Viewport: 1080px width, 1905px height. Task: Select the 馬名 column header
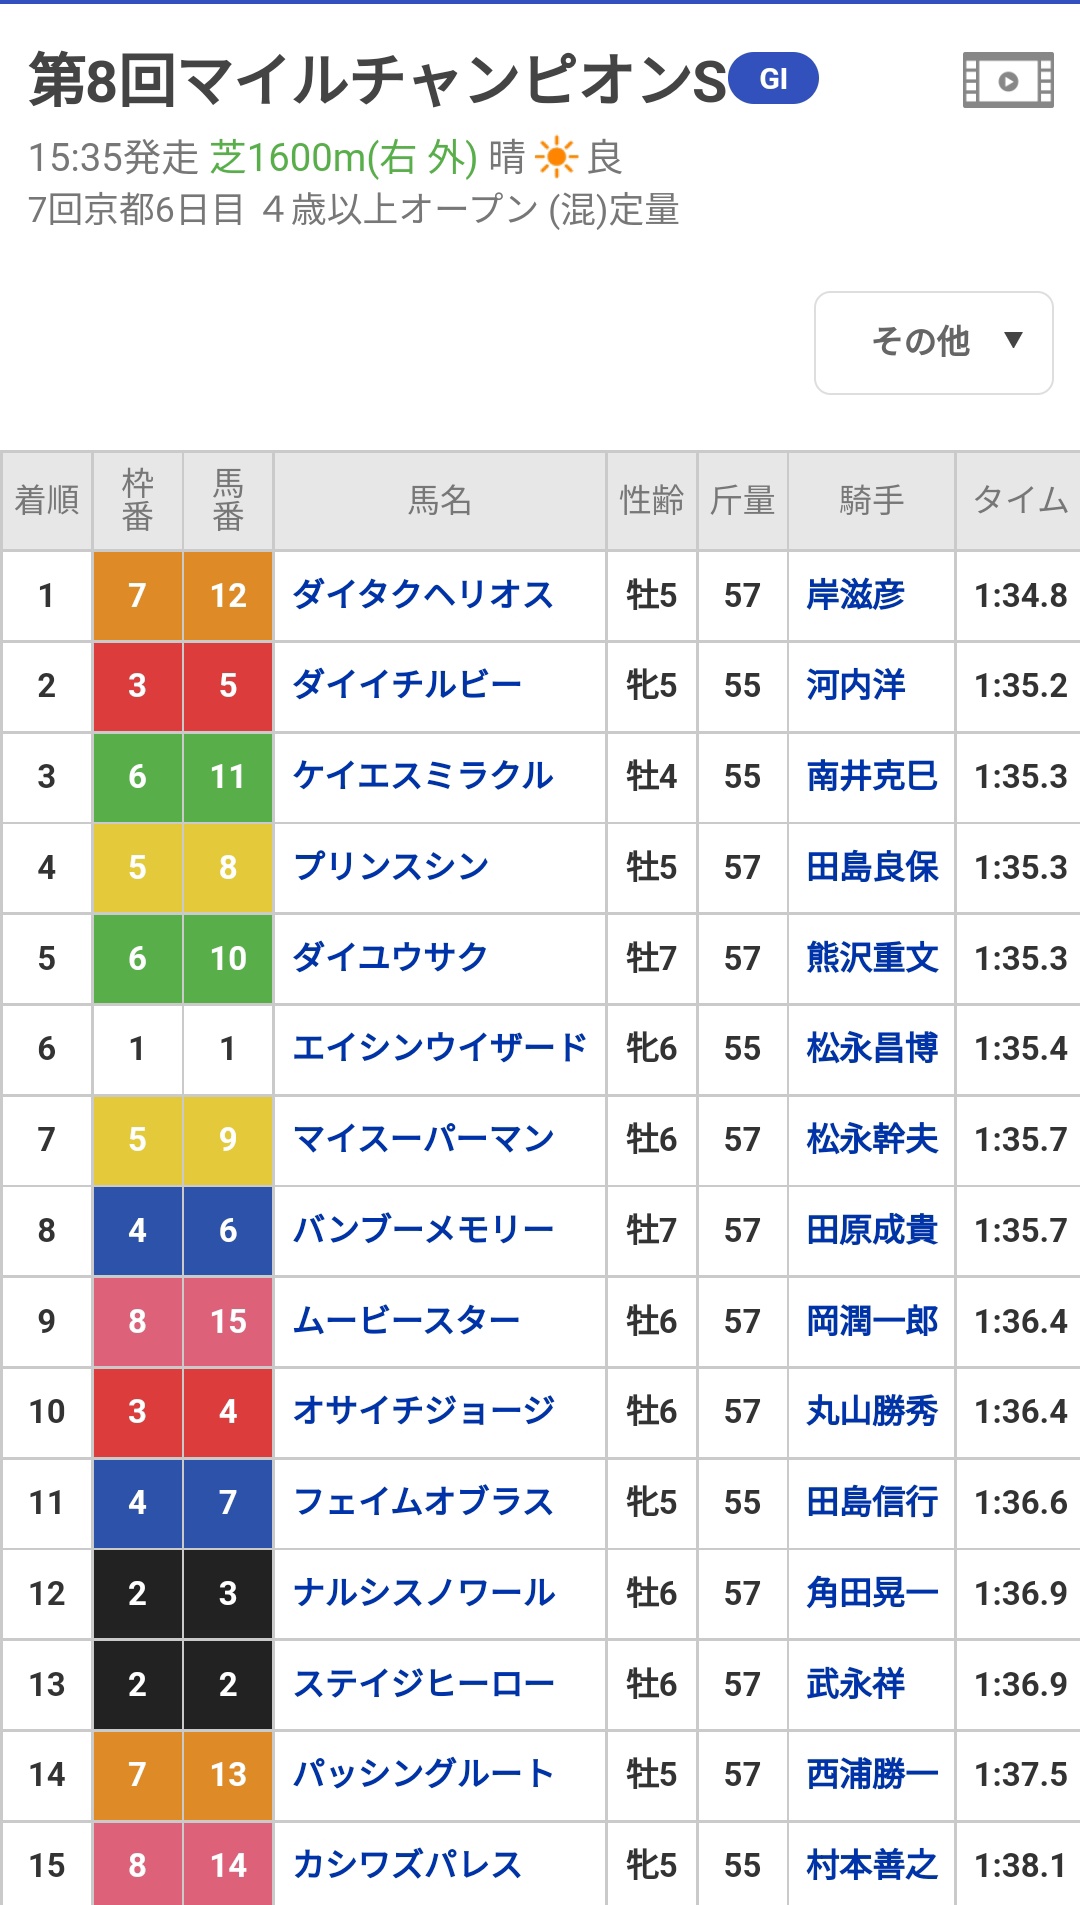click(x=439, y=500)
